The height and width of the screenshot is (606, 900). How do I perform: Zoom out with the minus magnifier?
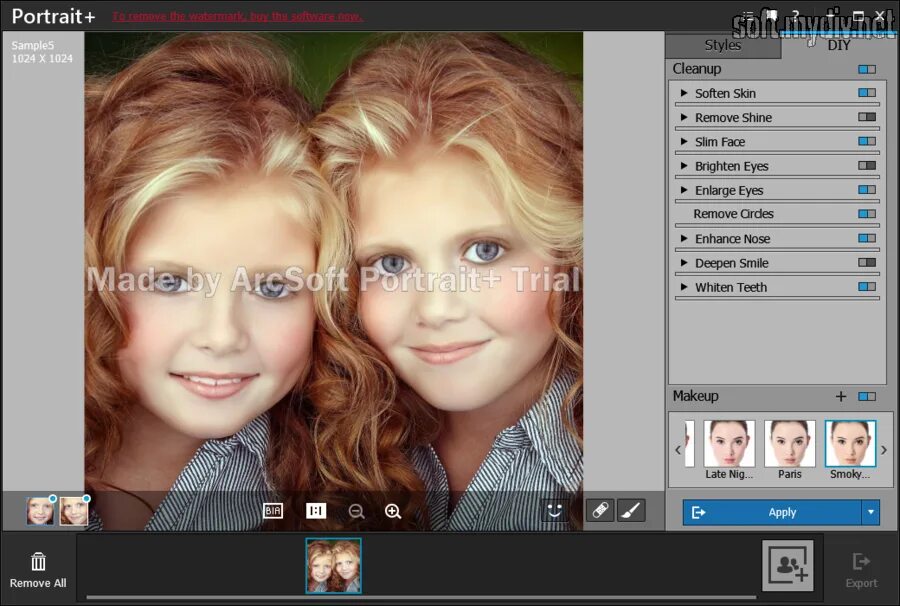pyautogui.click(x=356, y=511)
